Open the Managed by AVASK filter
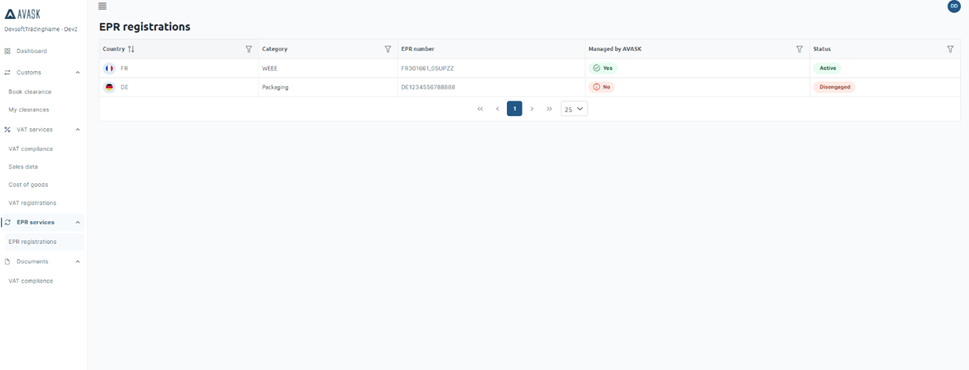This screenshot has width=969, height=370. pyautogui.click(x=799, y=49)
